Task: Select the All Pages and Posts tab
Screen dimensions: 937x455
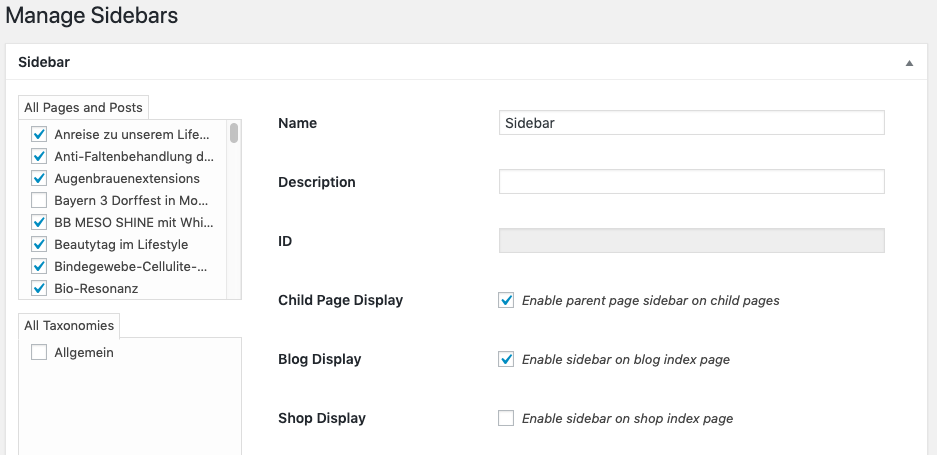Action: (83, 108)
